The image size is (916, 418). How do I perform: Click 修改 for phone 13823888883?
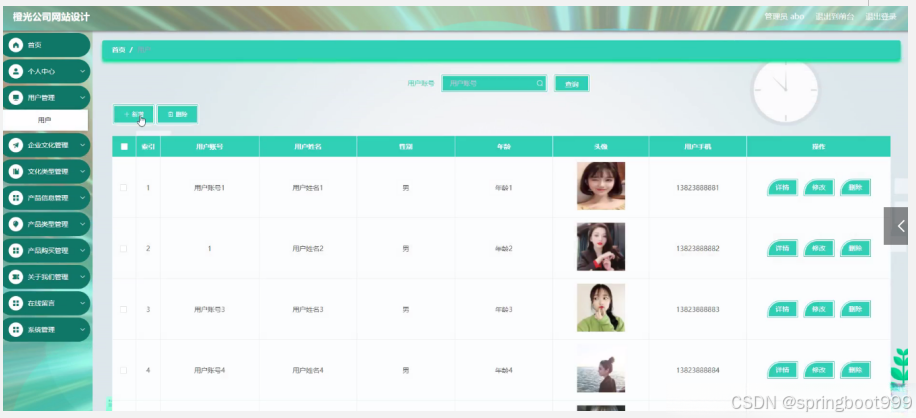[819, 309]
